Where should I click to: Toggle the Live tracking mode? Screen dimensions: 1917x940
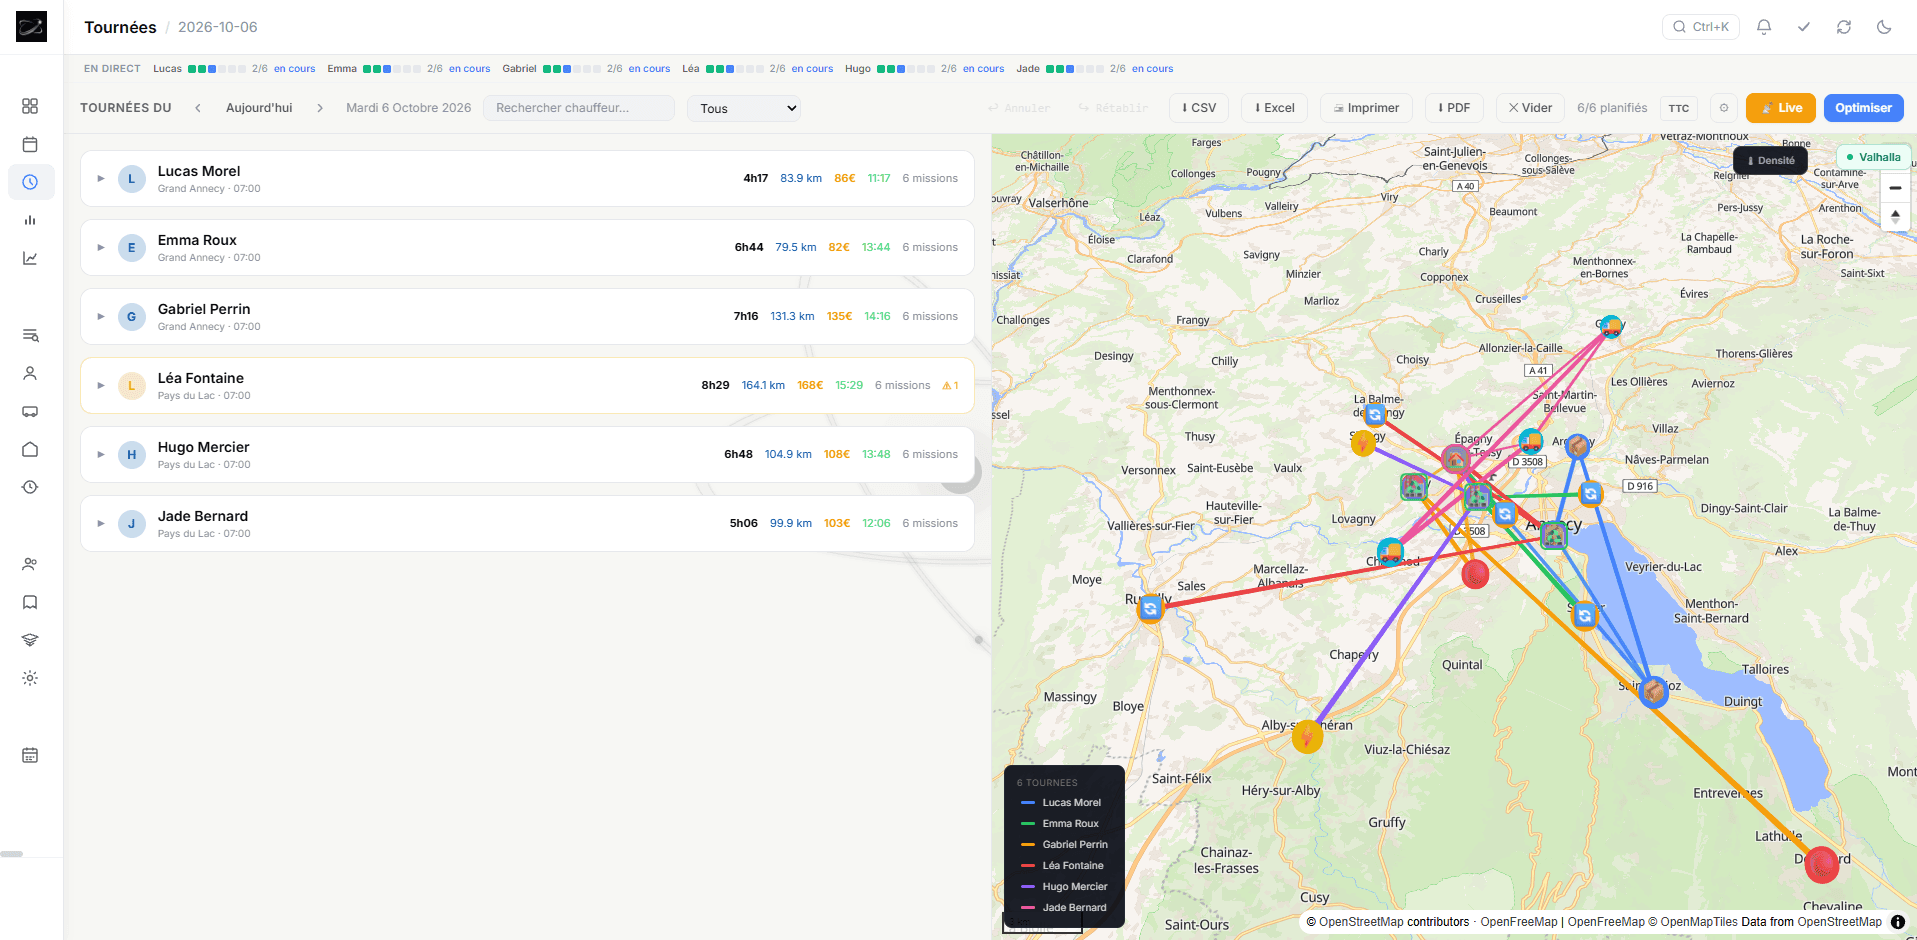[x=1781, y=108]
